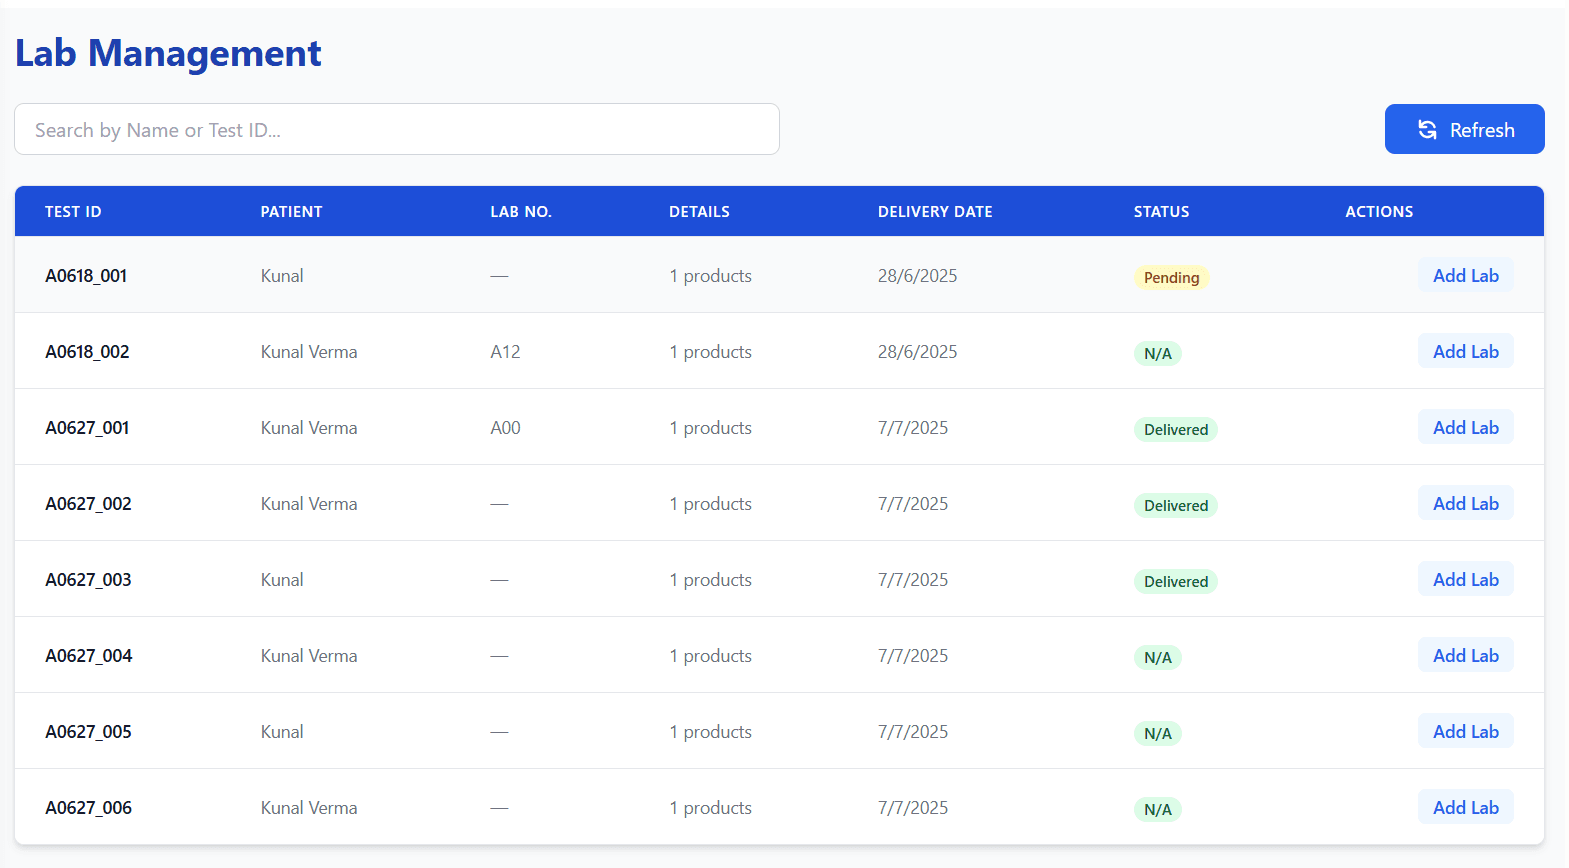Click the Pending status badge
This screenshot has width=1569, height=868.
coord(1171,278)
